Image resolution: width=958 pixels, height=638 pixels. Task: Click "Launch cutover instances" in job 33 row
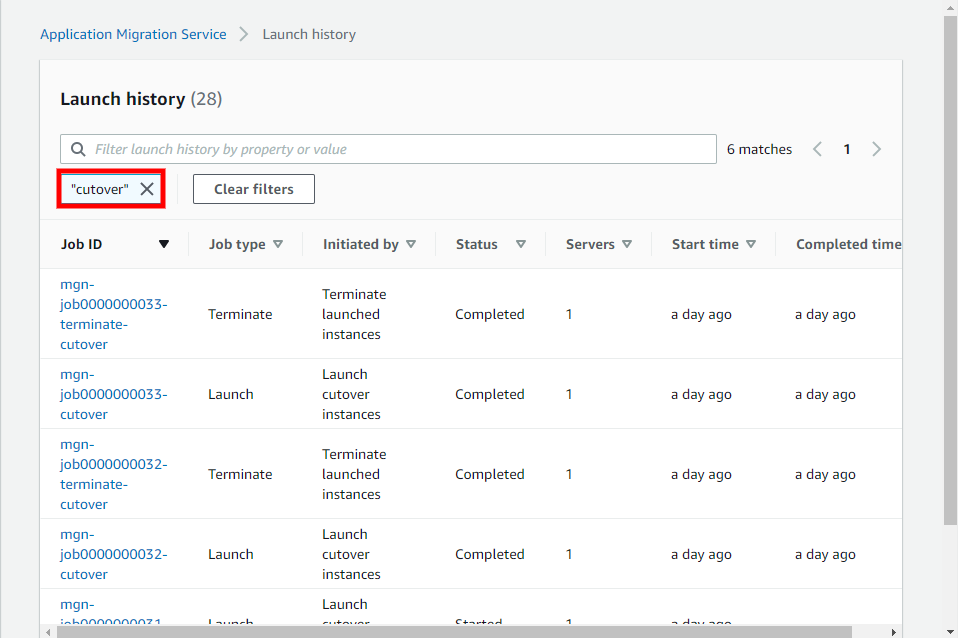pyautogui.click(x=351, y=394)
